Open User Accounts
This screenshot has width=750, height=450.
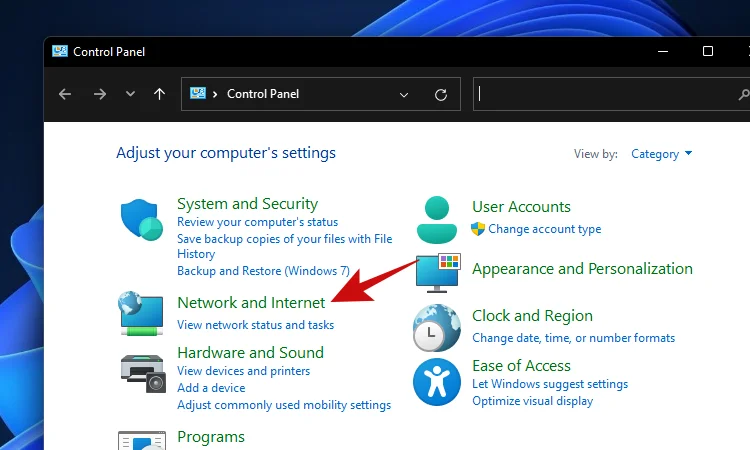[521, 207]
